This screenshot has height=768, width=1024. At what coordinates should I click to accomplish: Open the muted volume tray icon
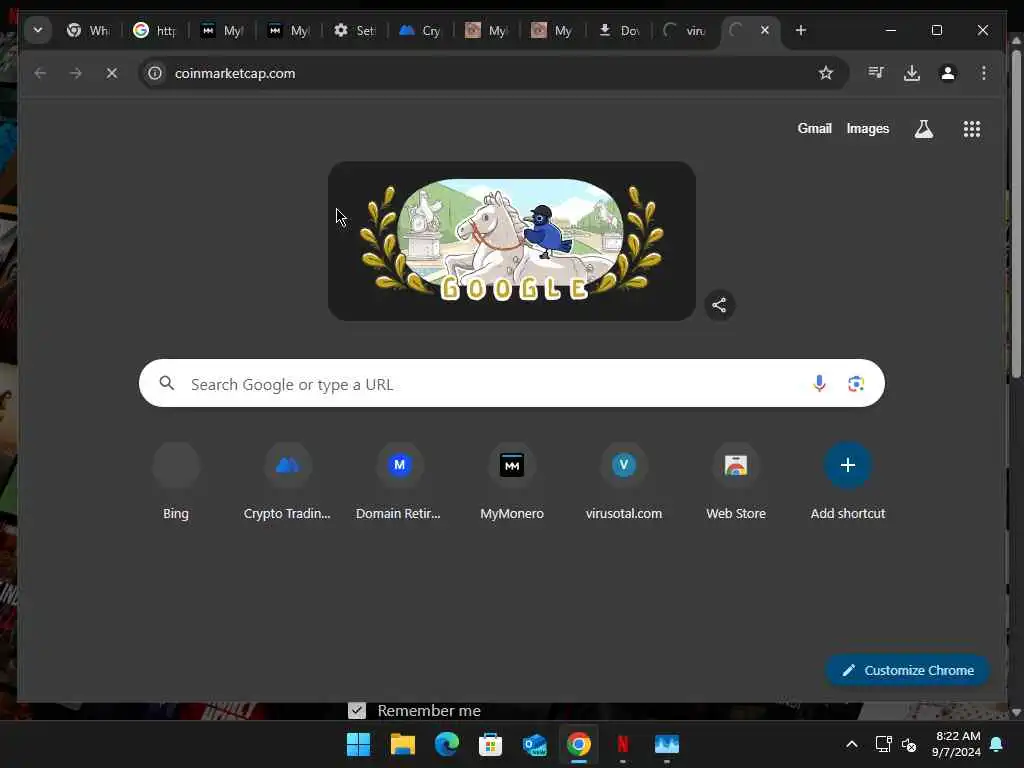coord(908,744)
